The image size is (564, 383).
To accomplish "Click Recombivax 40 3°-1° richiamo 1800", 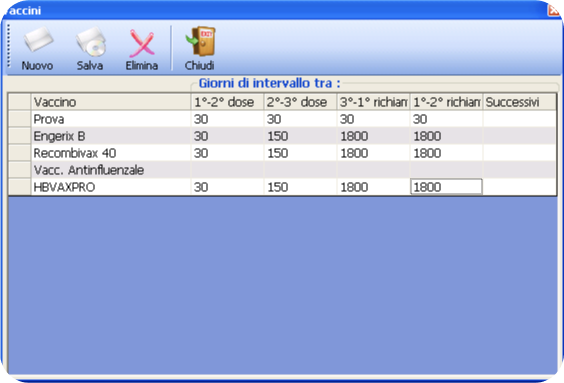I will (x=373, y=153).
